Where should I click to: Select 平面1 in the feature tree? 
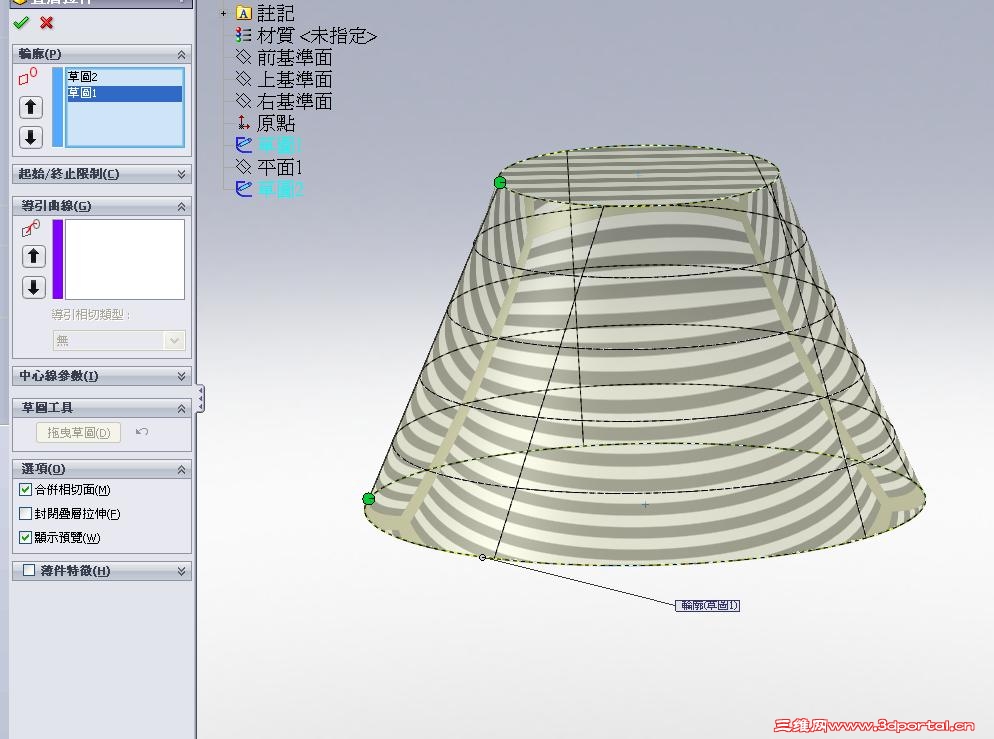coord(280,167)
